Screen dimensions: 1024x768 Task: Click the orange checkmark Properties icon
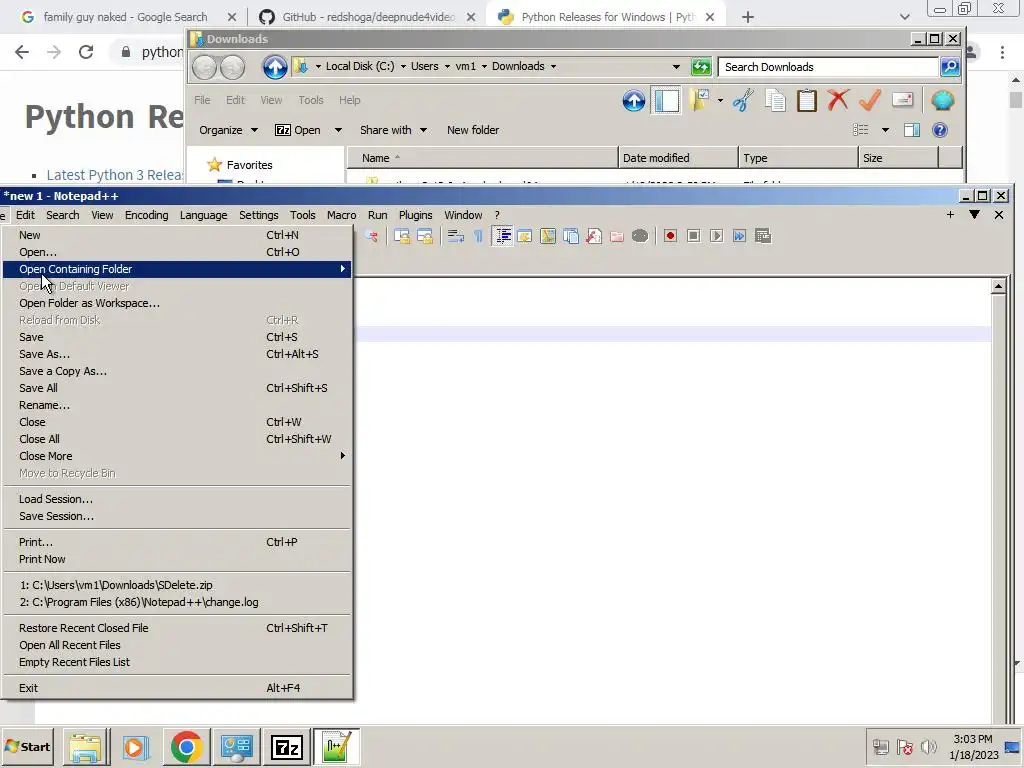pyautogui.click(x=870, y=101)
